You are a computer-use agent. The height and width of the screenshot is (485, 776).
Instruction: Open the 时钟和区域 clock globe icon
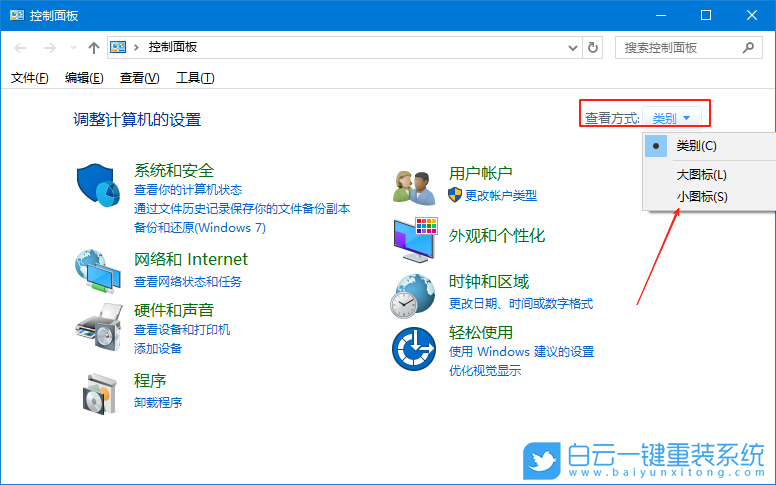tap(413, 296)
